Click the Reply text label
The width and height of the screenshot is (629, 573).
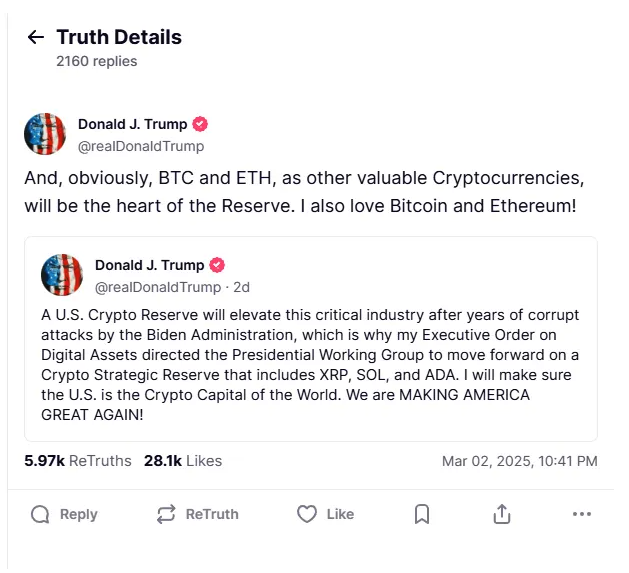point(78,514)
